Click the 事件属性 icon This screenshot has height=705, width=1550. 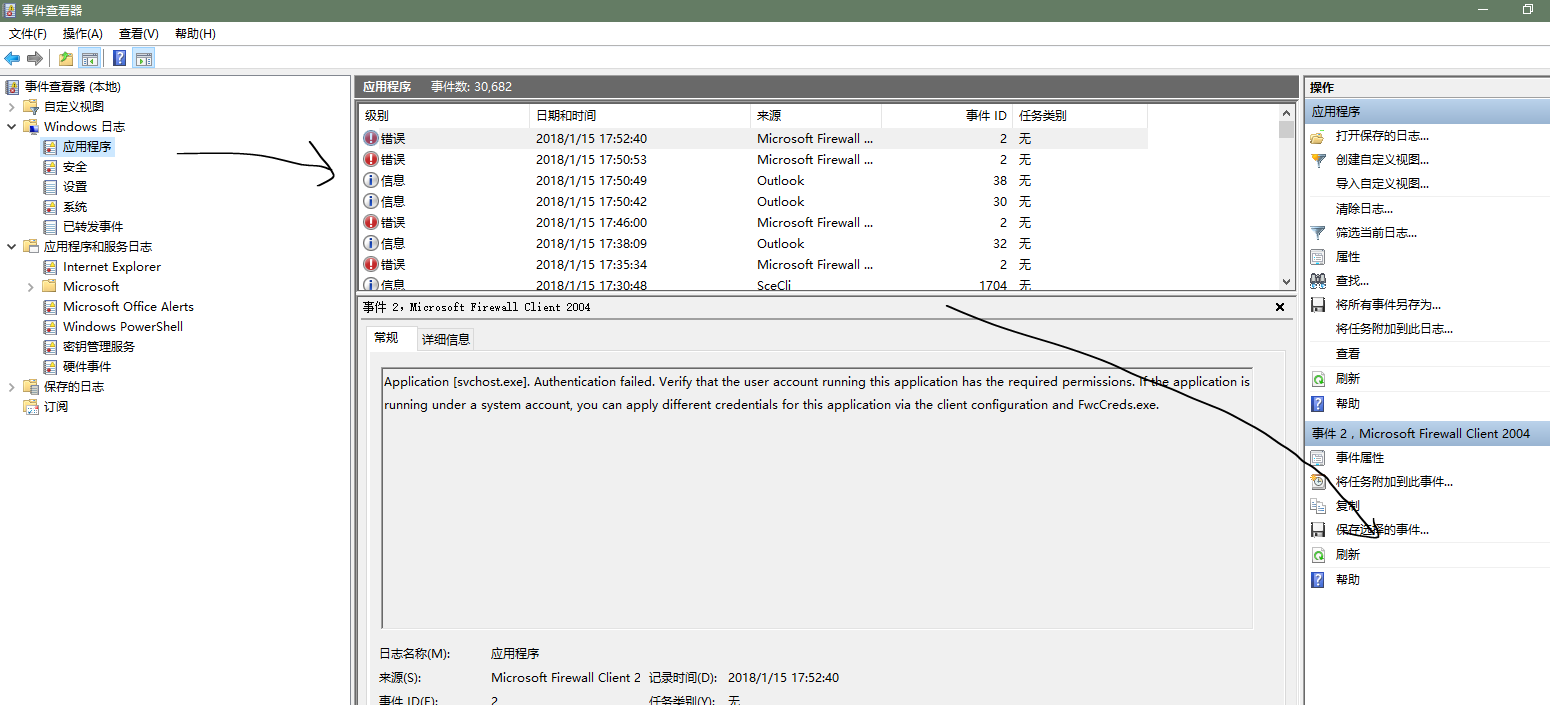(x=1318, y=458)
